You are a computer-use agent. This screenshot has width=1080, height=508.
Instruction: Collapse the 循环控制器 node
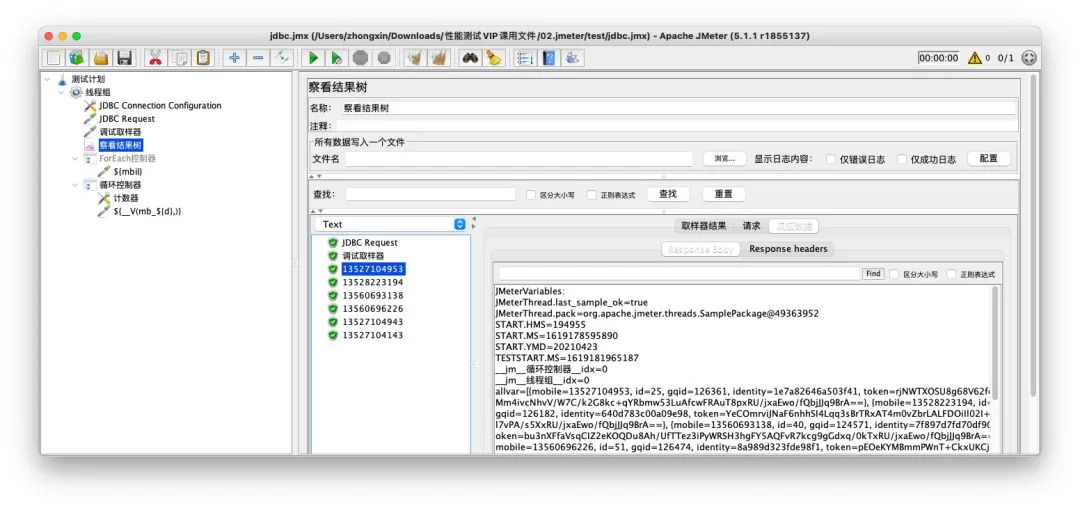pyautogui.click(x=75, y=184)
